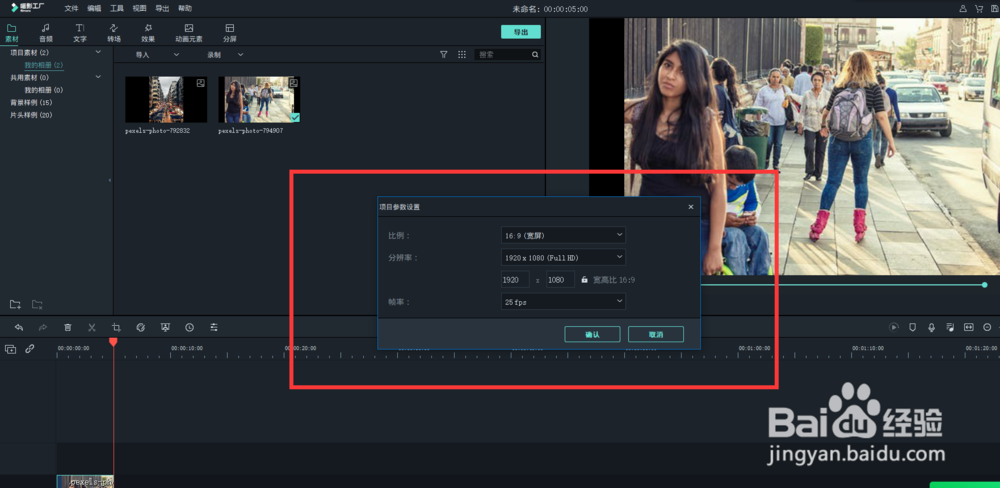Click the add track icon
1000x488 pixels.
coord(10,349)
